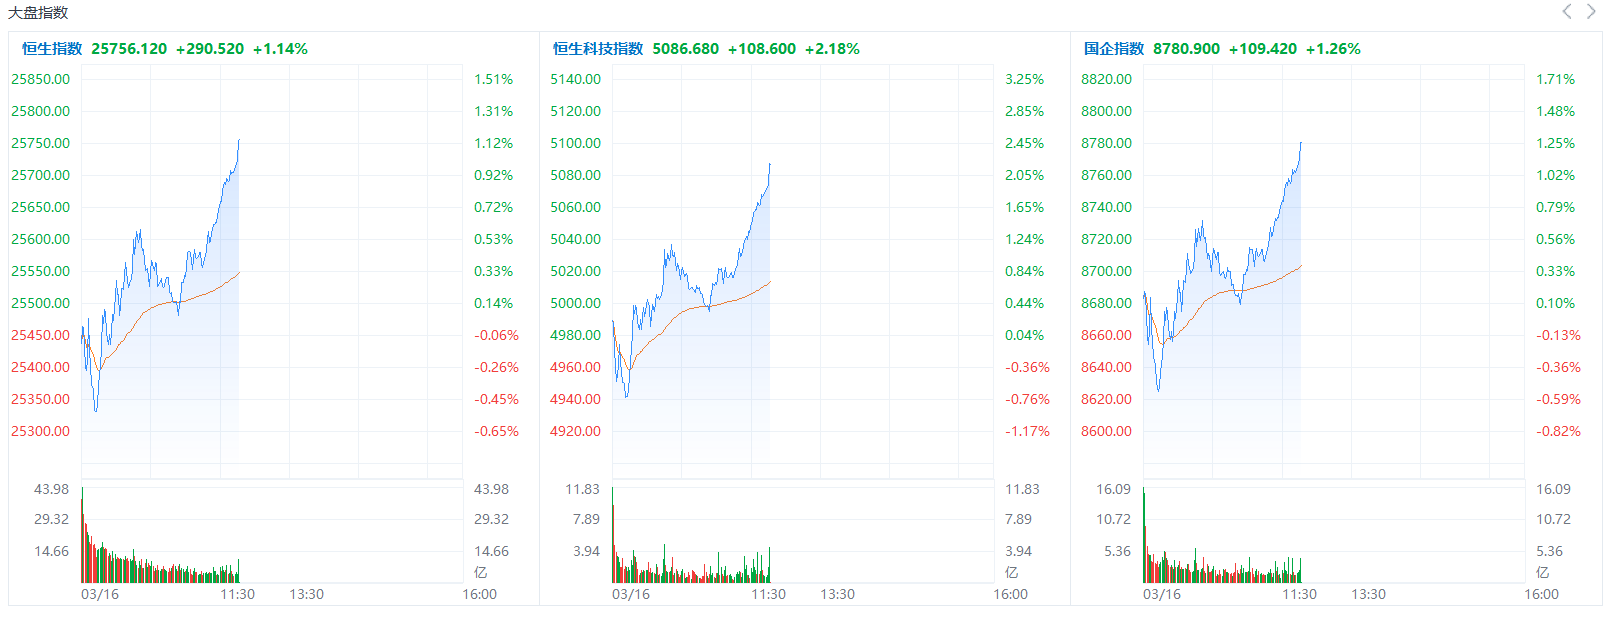
Task: Click the 恒生科技指数 price 5086.680
Action: [x=685, y=49]
